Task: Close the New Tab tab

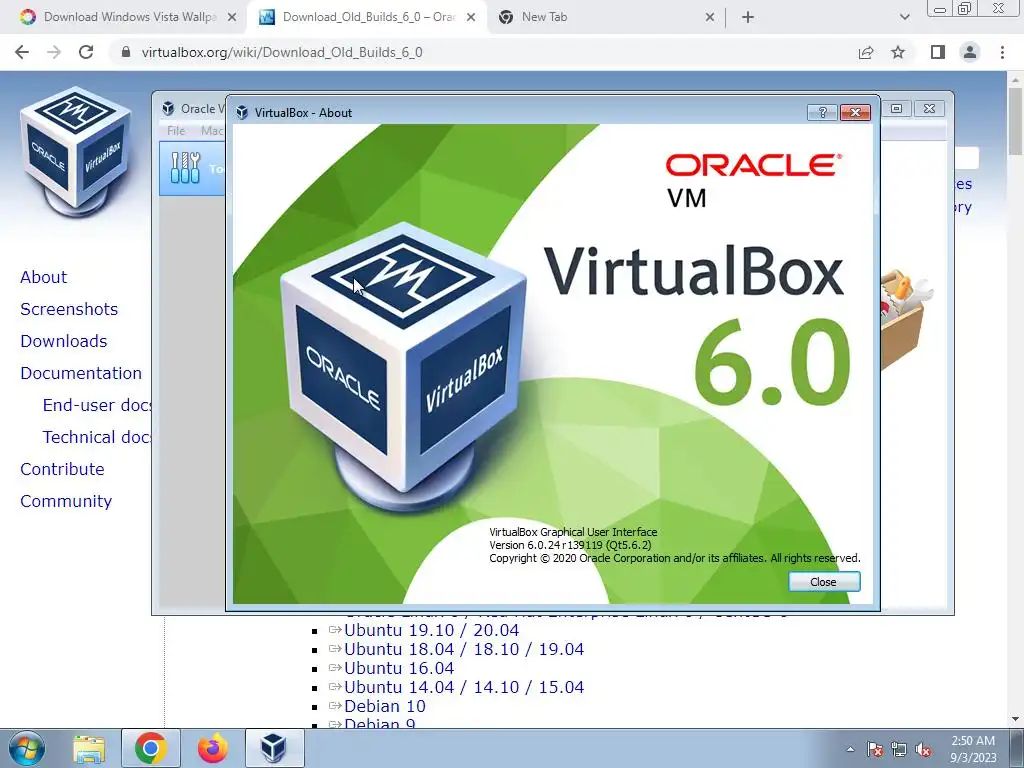Action: pos(710,18)
